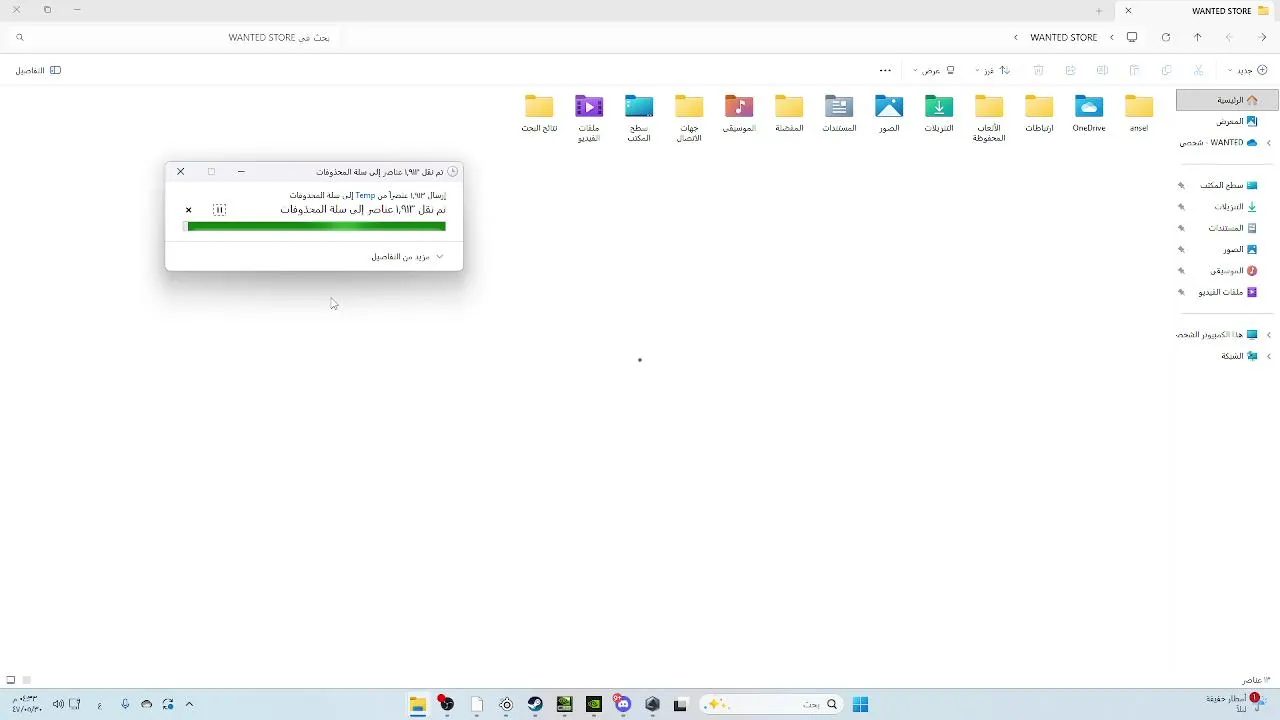Viewport: 1280px width, 720px height.
Task: Click the Temp link in progress dialog
Action: [x=365, y=195]
